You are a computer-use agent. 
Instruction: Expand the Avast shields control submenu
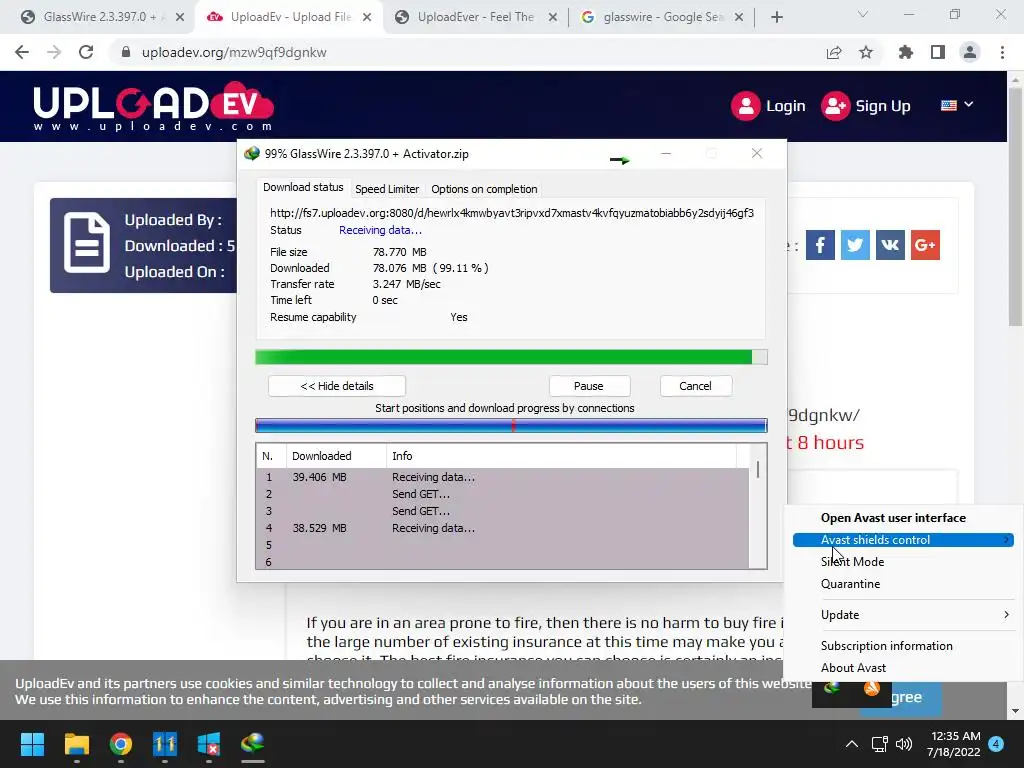(x=903, y=540)
